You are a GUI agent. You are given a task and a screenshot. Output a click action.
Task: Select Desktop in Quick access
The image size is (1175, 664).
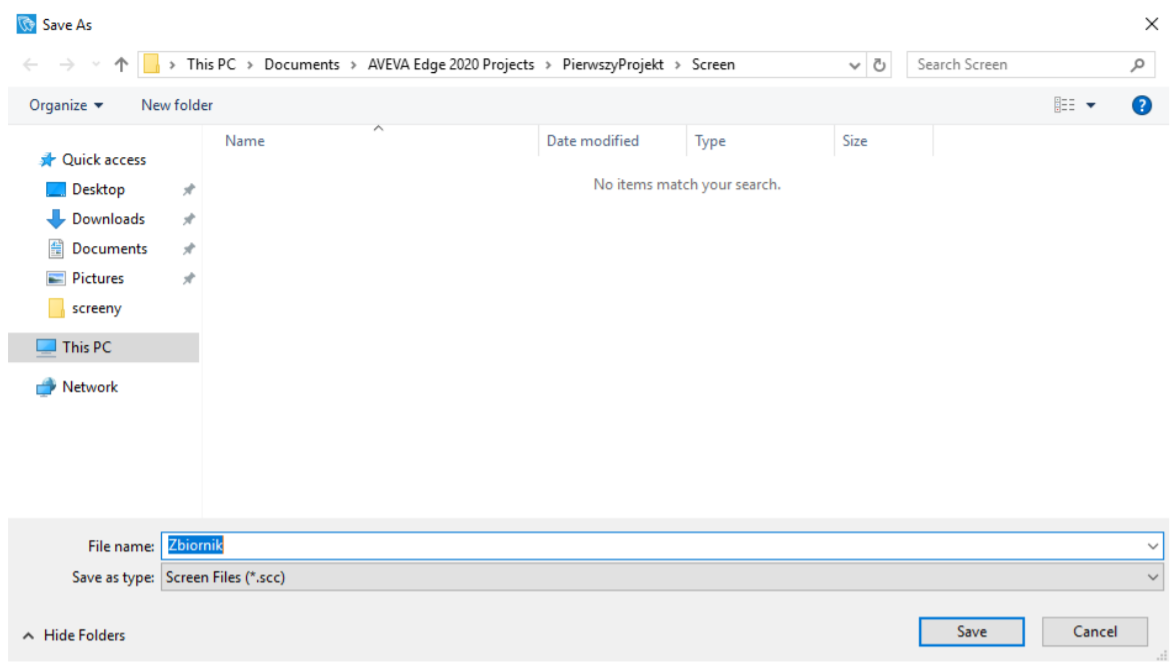(98, 189)
